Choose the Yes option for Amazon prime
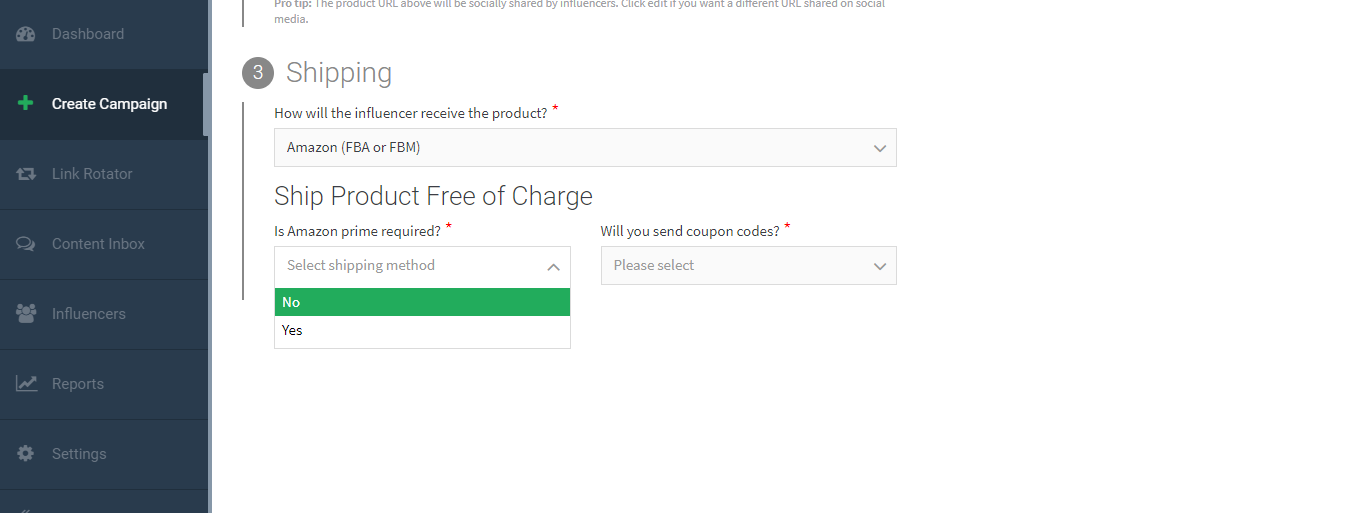This screenshot has height=513, width=1345. [422, 330]
